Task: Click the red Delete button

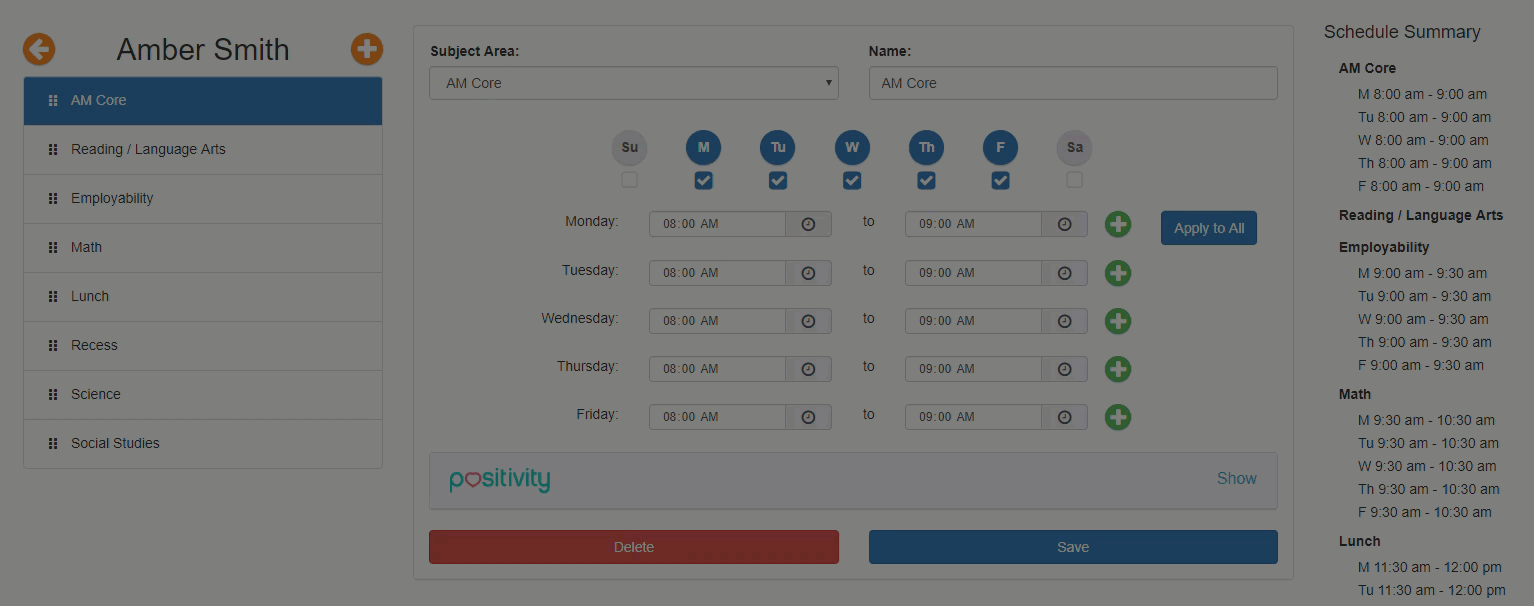Action: (634, 547)
